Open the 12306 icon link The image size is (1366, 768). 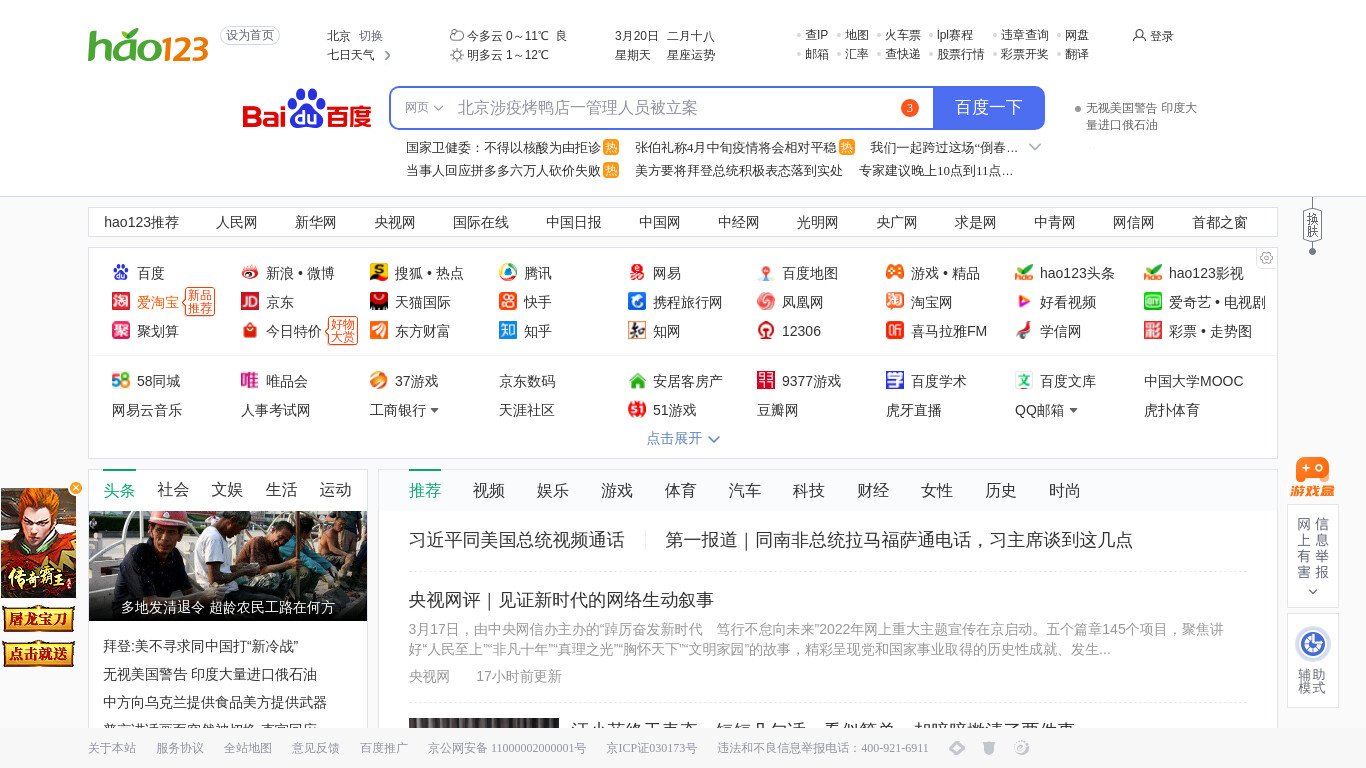(766, 331)
